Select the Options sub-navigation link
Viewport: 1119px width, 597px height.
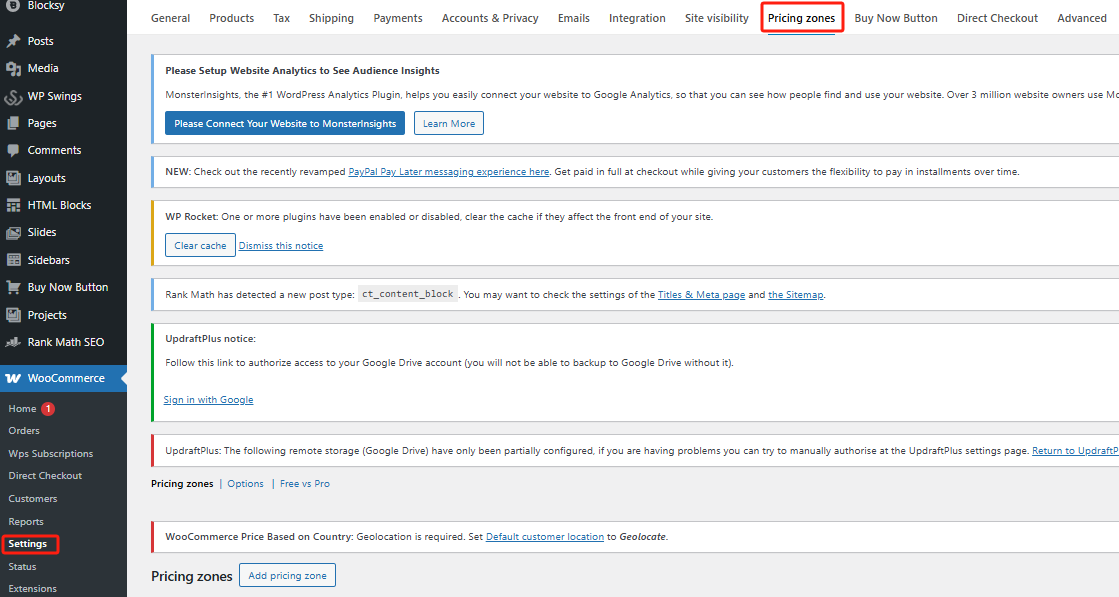245,484
